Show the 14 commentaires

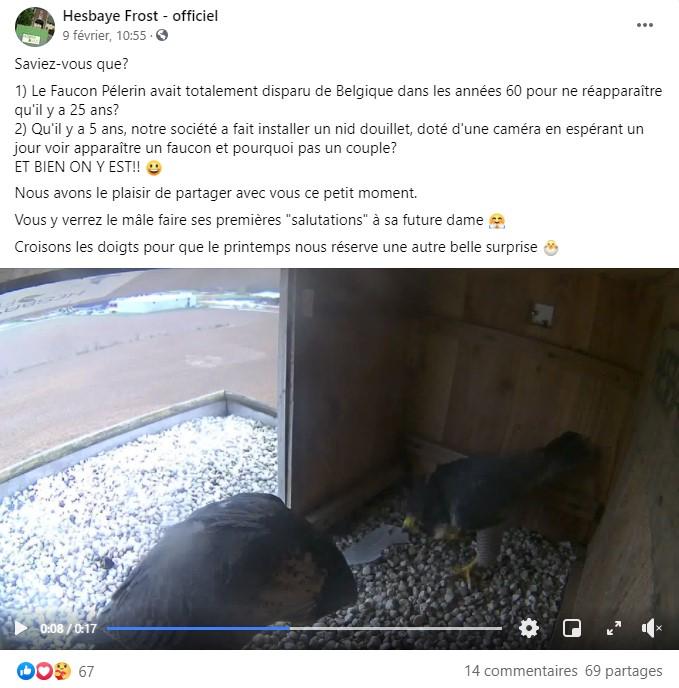pos(521,671)
